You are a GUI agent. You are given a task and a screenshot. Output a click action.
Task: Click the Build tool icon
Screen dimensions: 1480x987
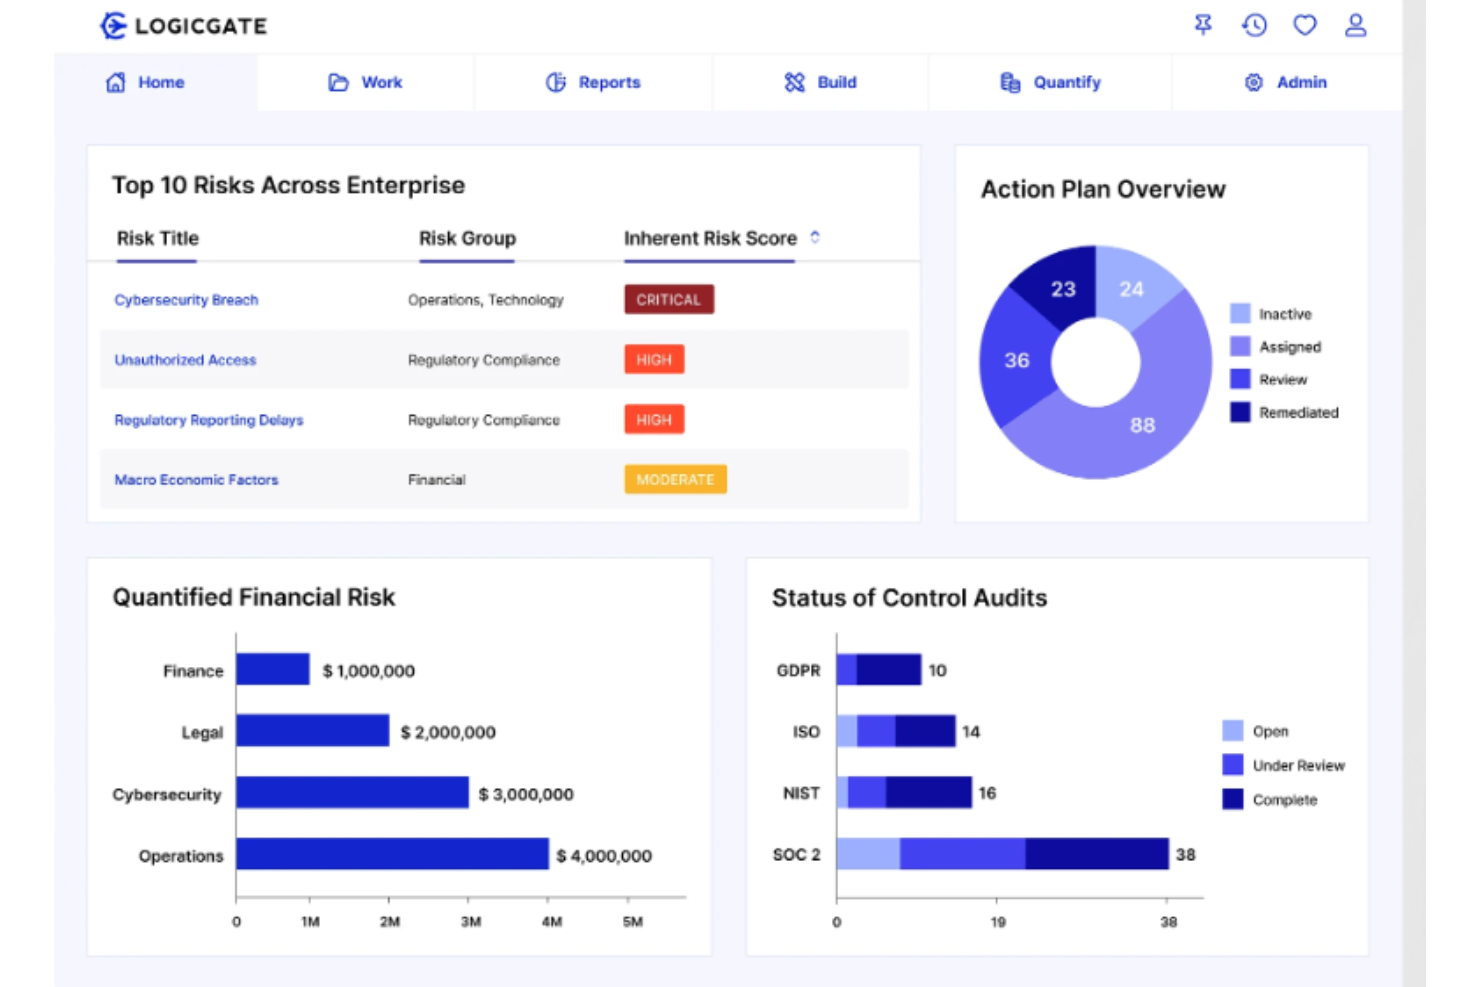tap(795, 83)
